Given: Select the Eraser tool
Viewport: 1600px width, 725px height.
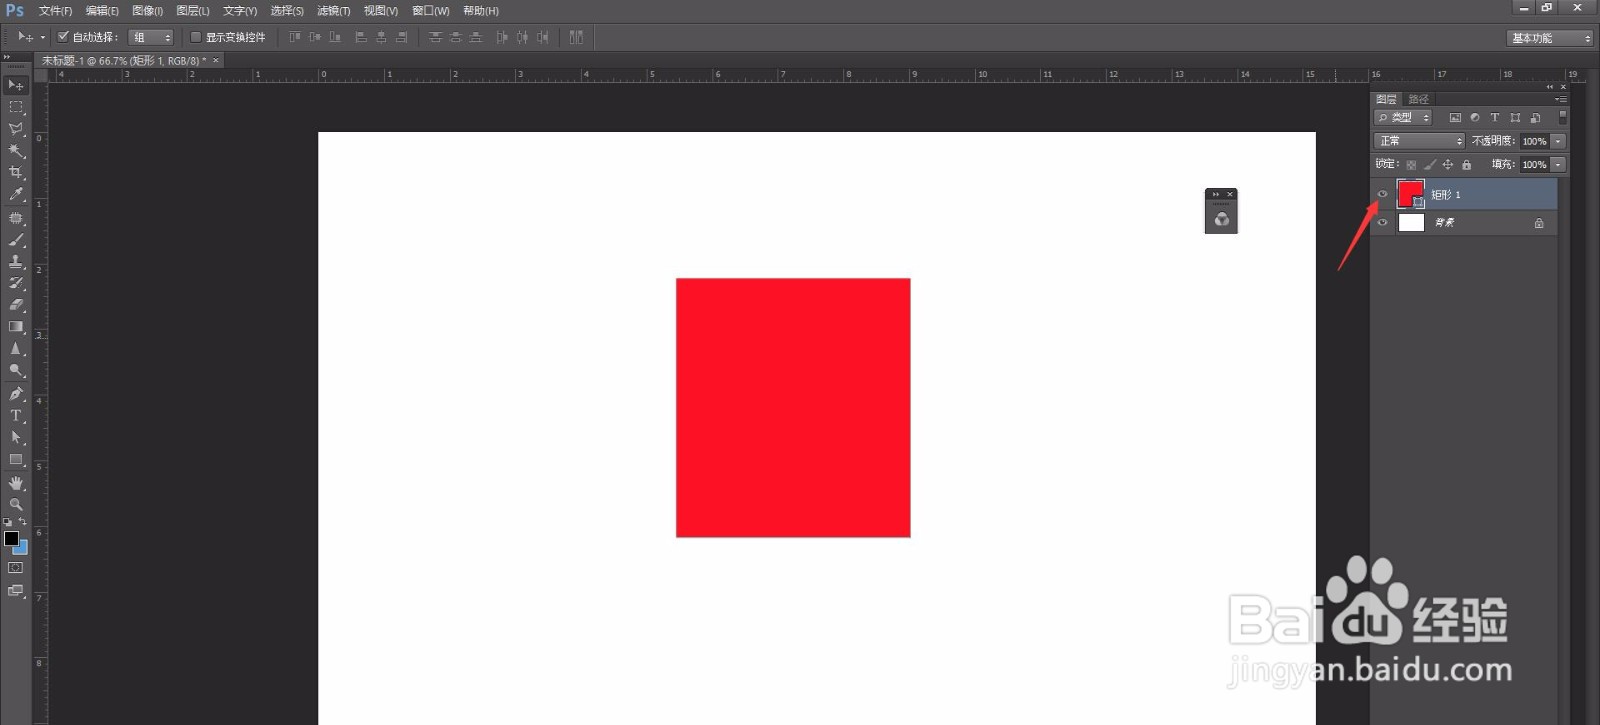Looking at the screenshot, I should pos(15,305).
